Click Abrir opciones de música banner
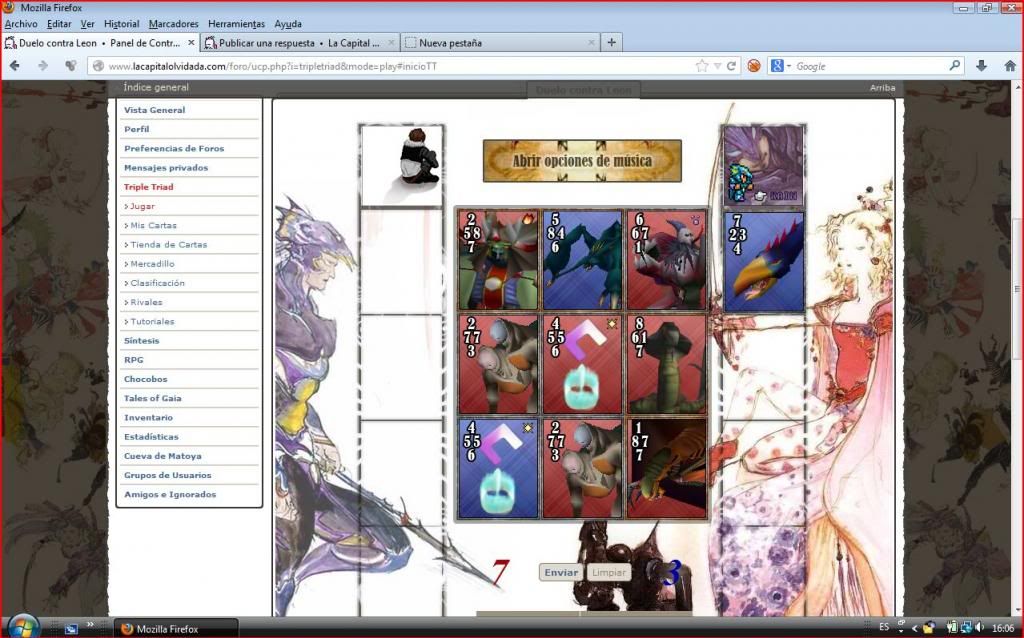1024x638 pixels. tap(582, 161)
